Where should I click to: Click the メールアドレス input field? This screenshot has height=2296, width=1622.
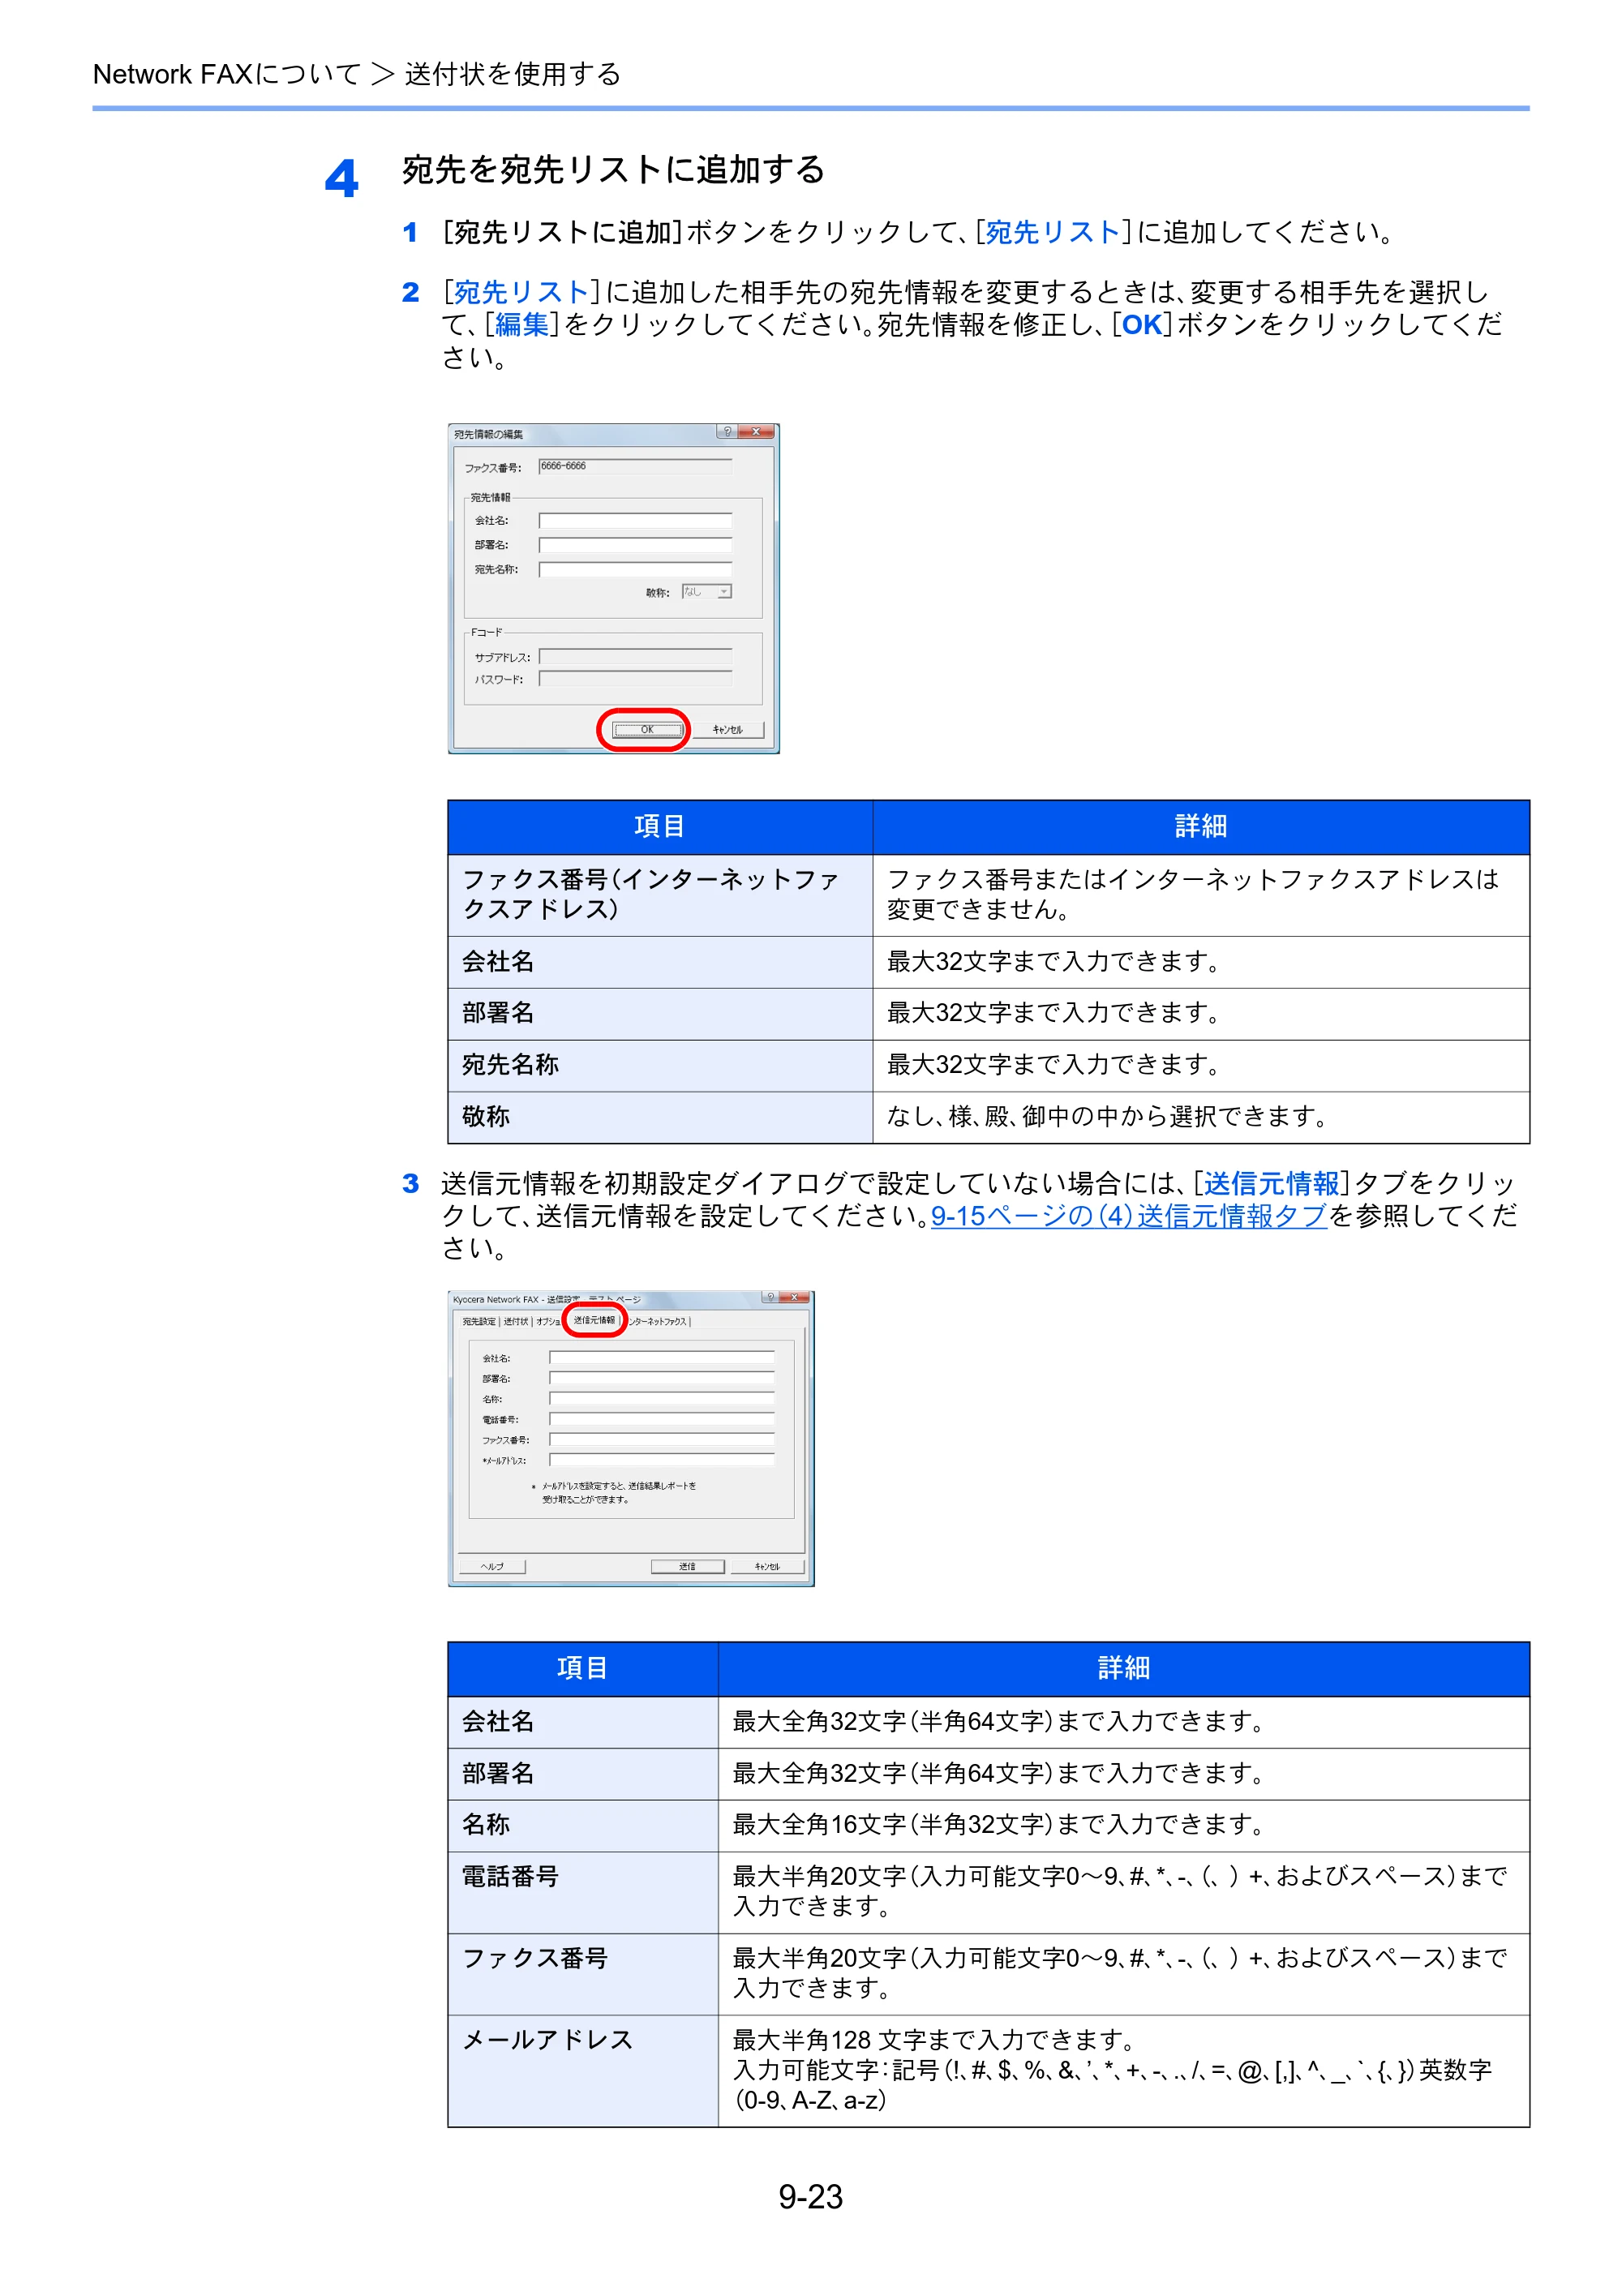coord(662,1460)
